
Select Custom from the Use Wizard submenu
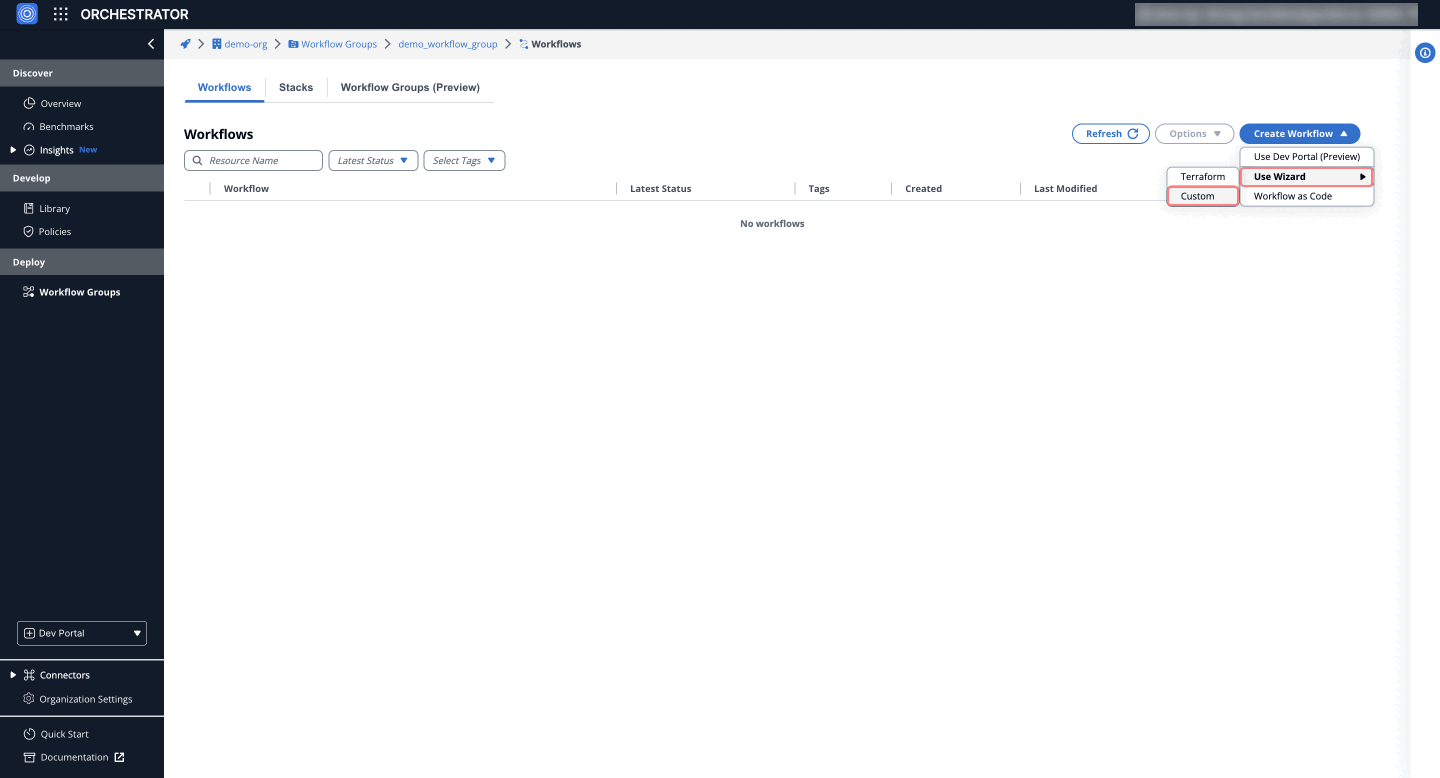[1202, 195]
